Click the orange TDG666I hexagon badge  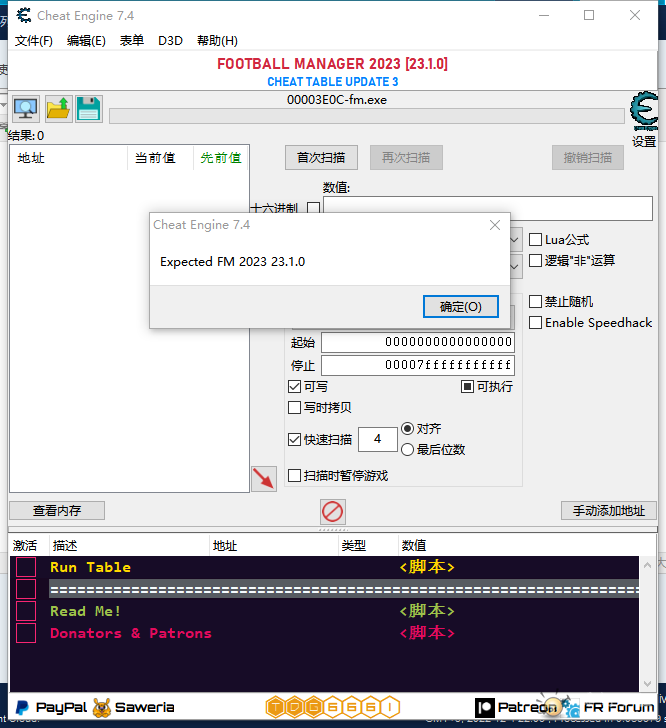pos(333,708)
